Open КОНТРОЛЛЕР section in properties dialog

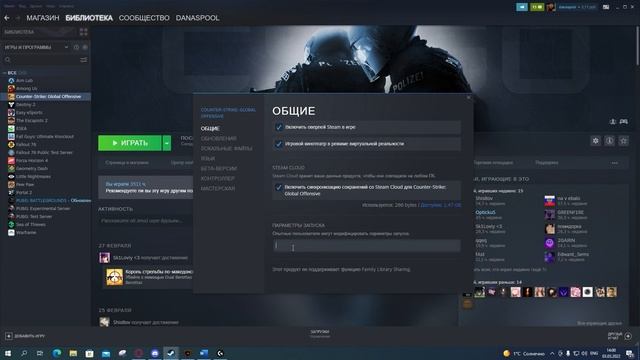tap(218, 178)
